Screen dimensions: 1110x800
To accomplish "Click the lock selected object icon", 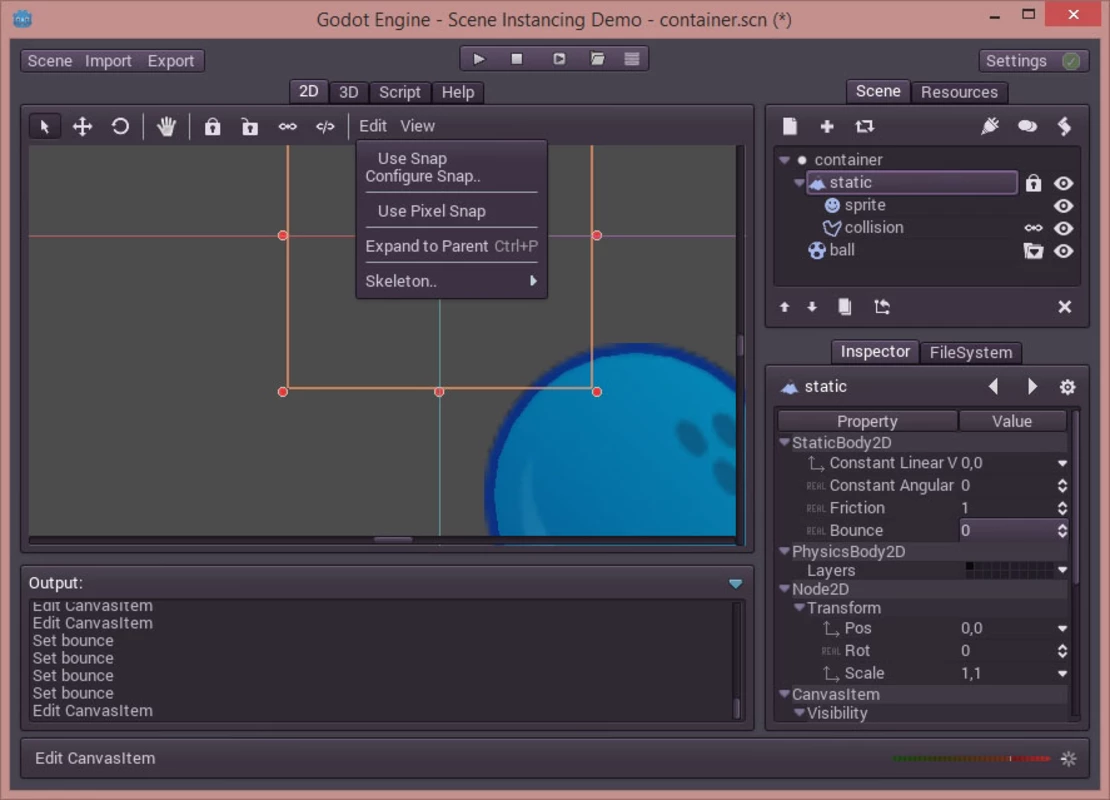I will click(x=212, y=126).
